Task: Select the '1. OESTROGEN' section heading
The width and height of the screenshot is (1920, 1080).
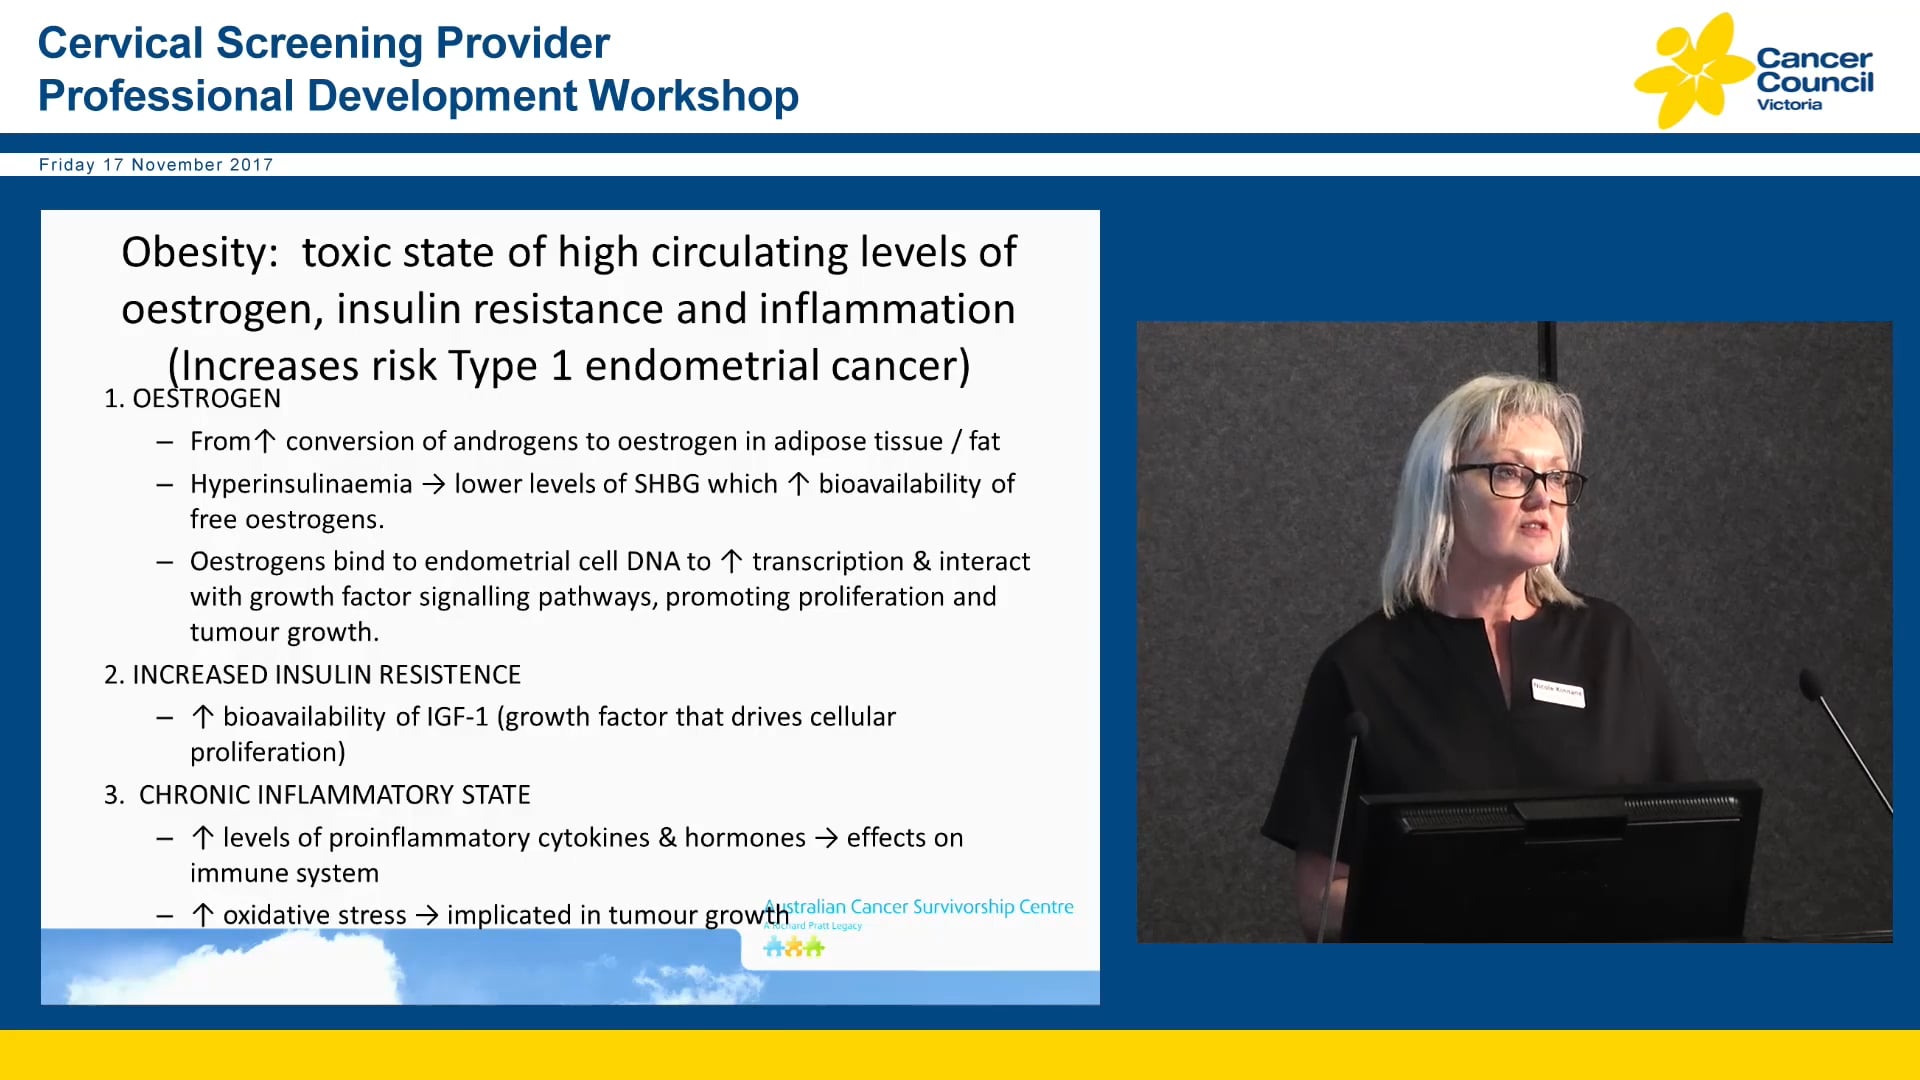Action: coord(192,398)
